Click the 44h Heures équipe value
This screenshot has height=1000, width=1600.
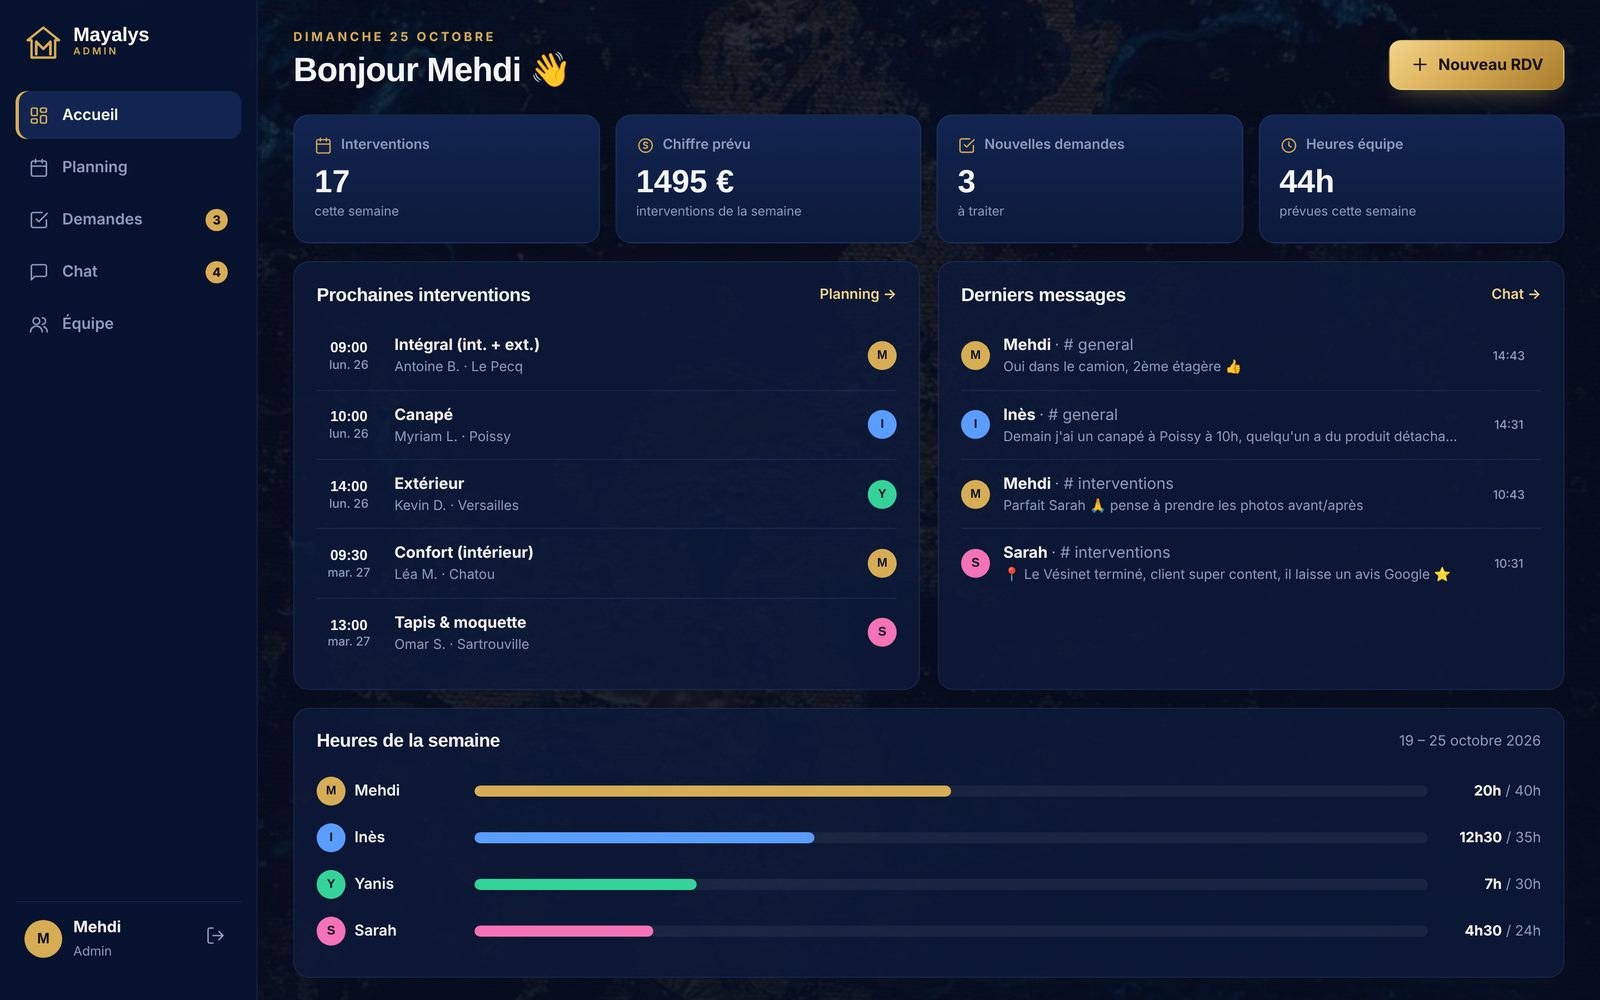pyautogui.click(x=1306, y=181)
